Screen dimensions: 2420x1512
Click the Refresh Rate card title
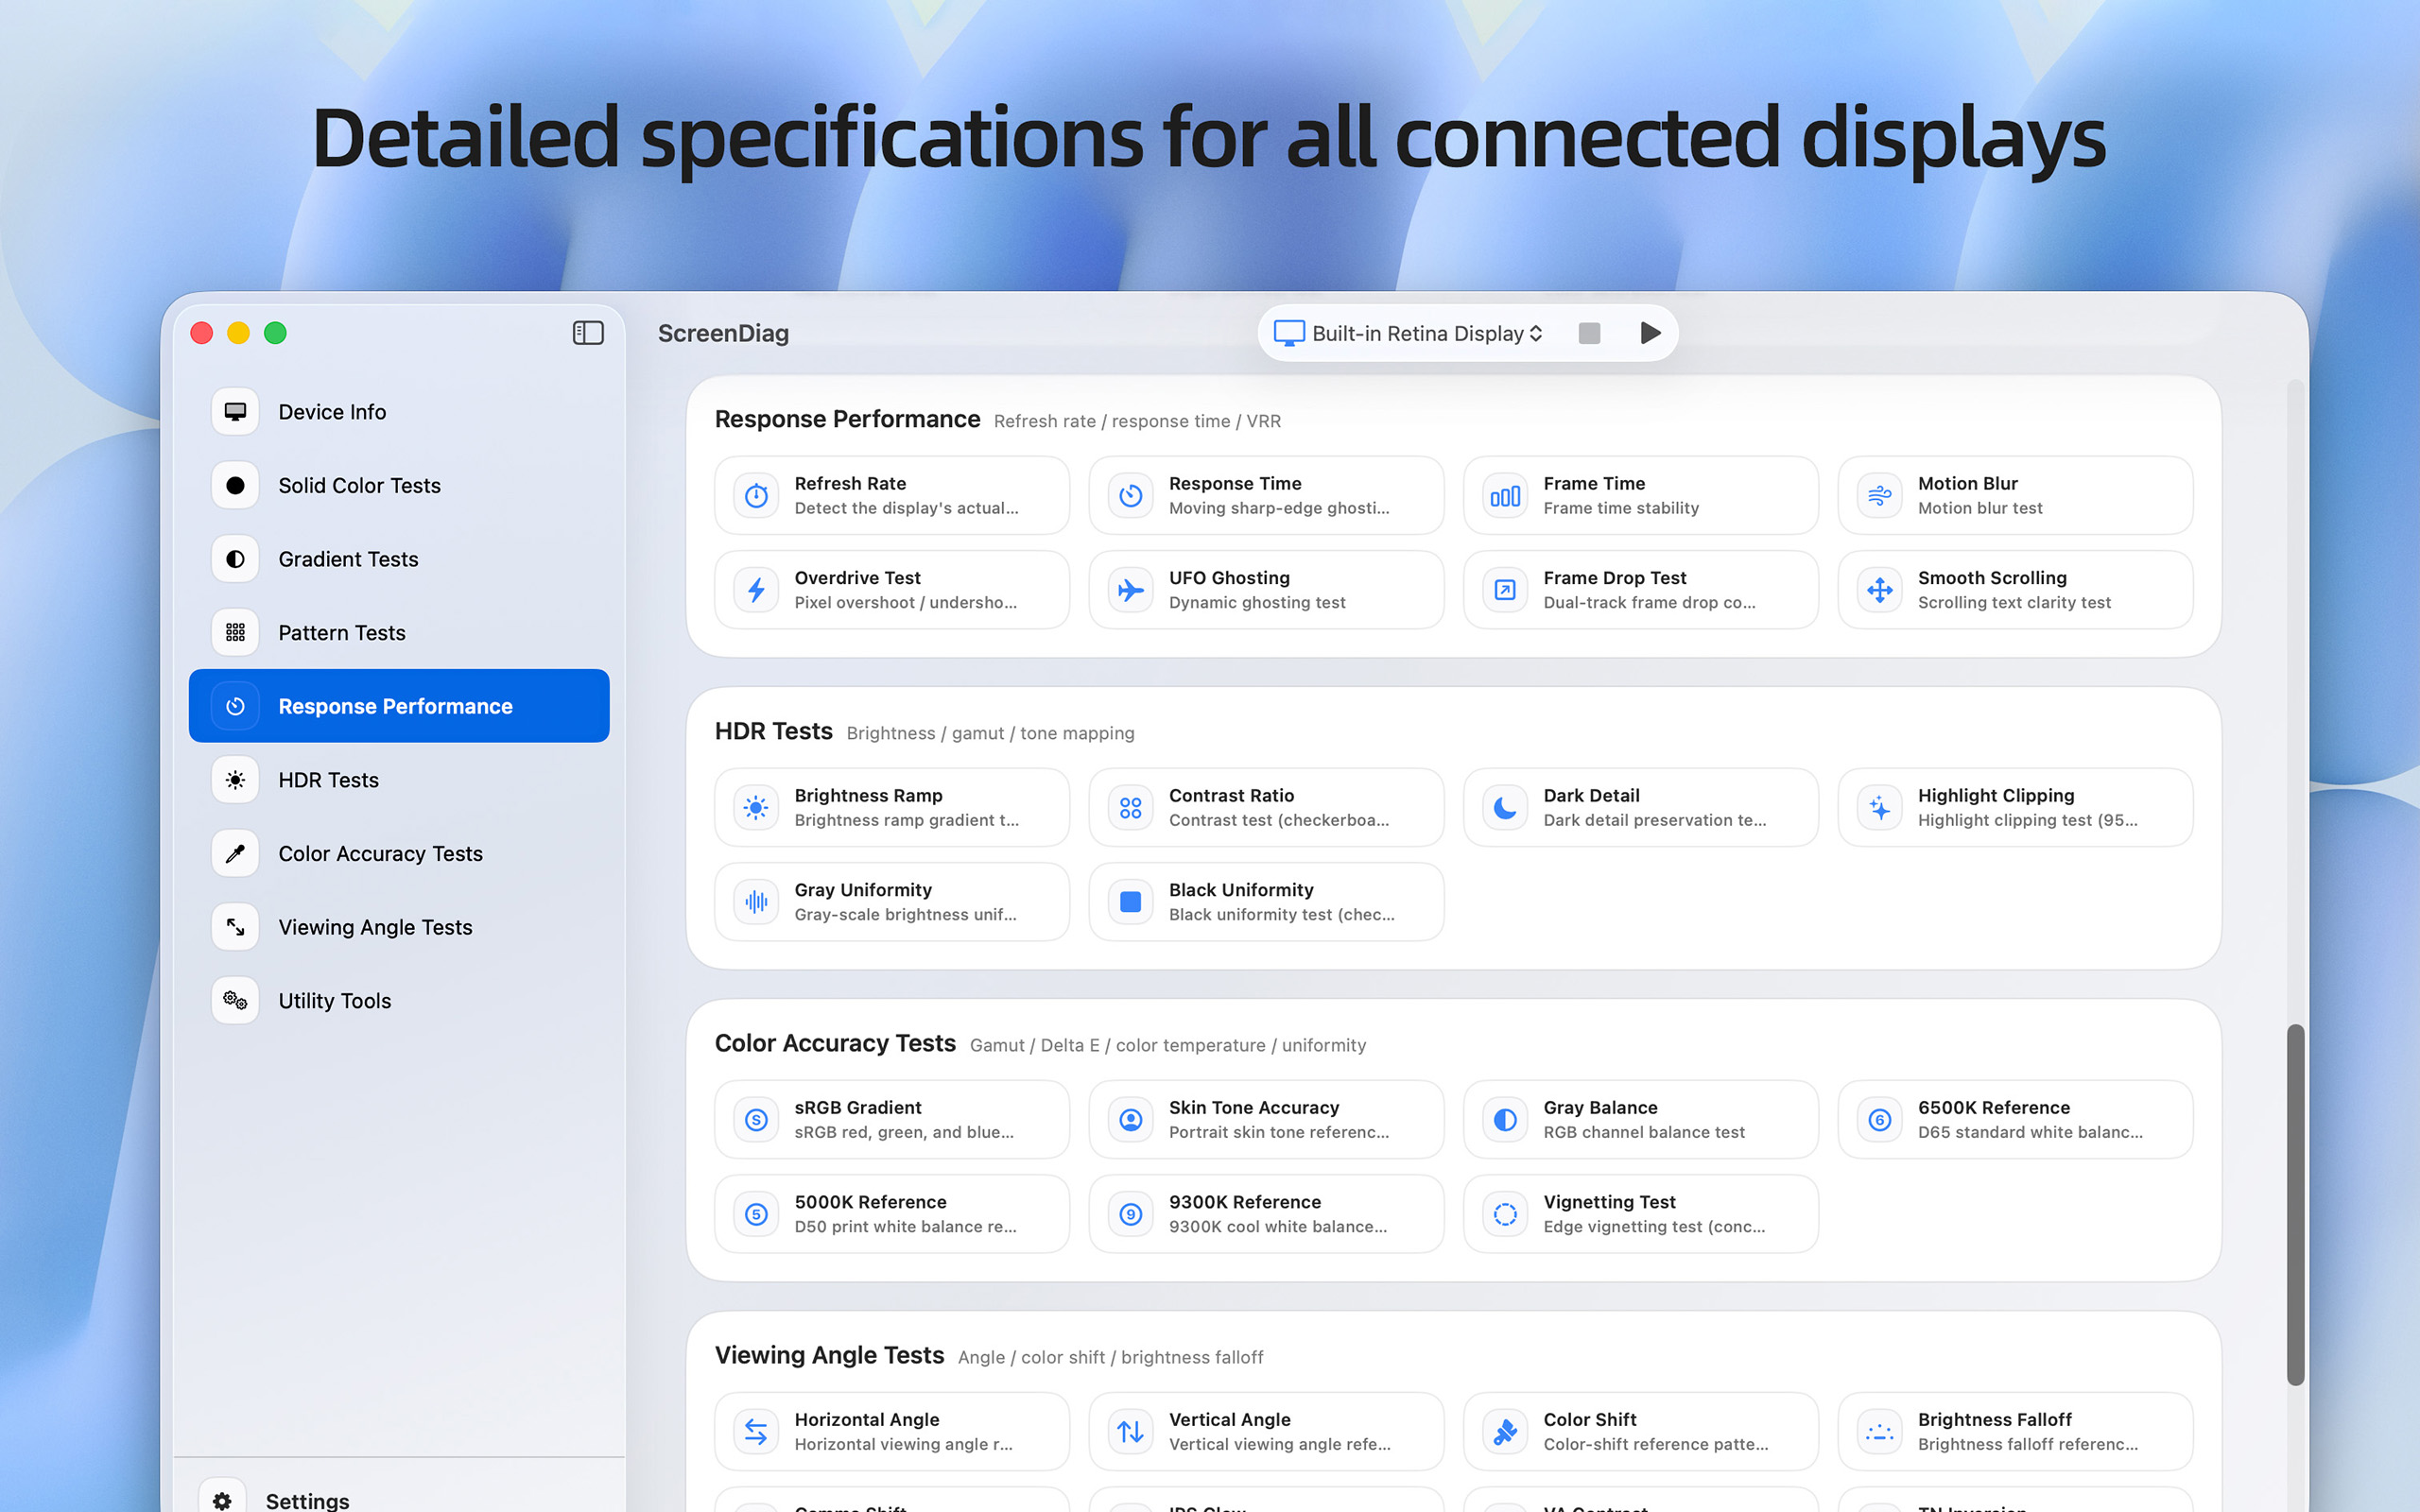tap(850, 483)
